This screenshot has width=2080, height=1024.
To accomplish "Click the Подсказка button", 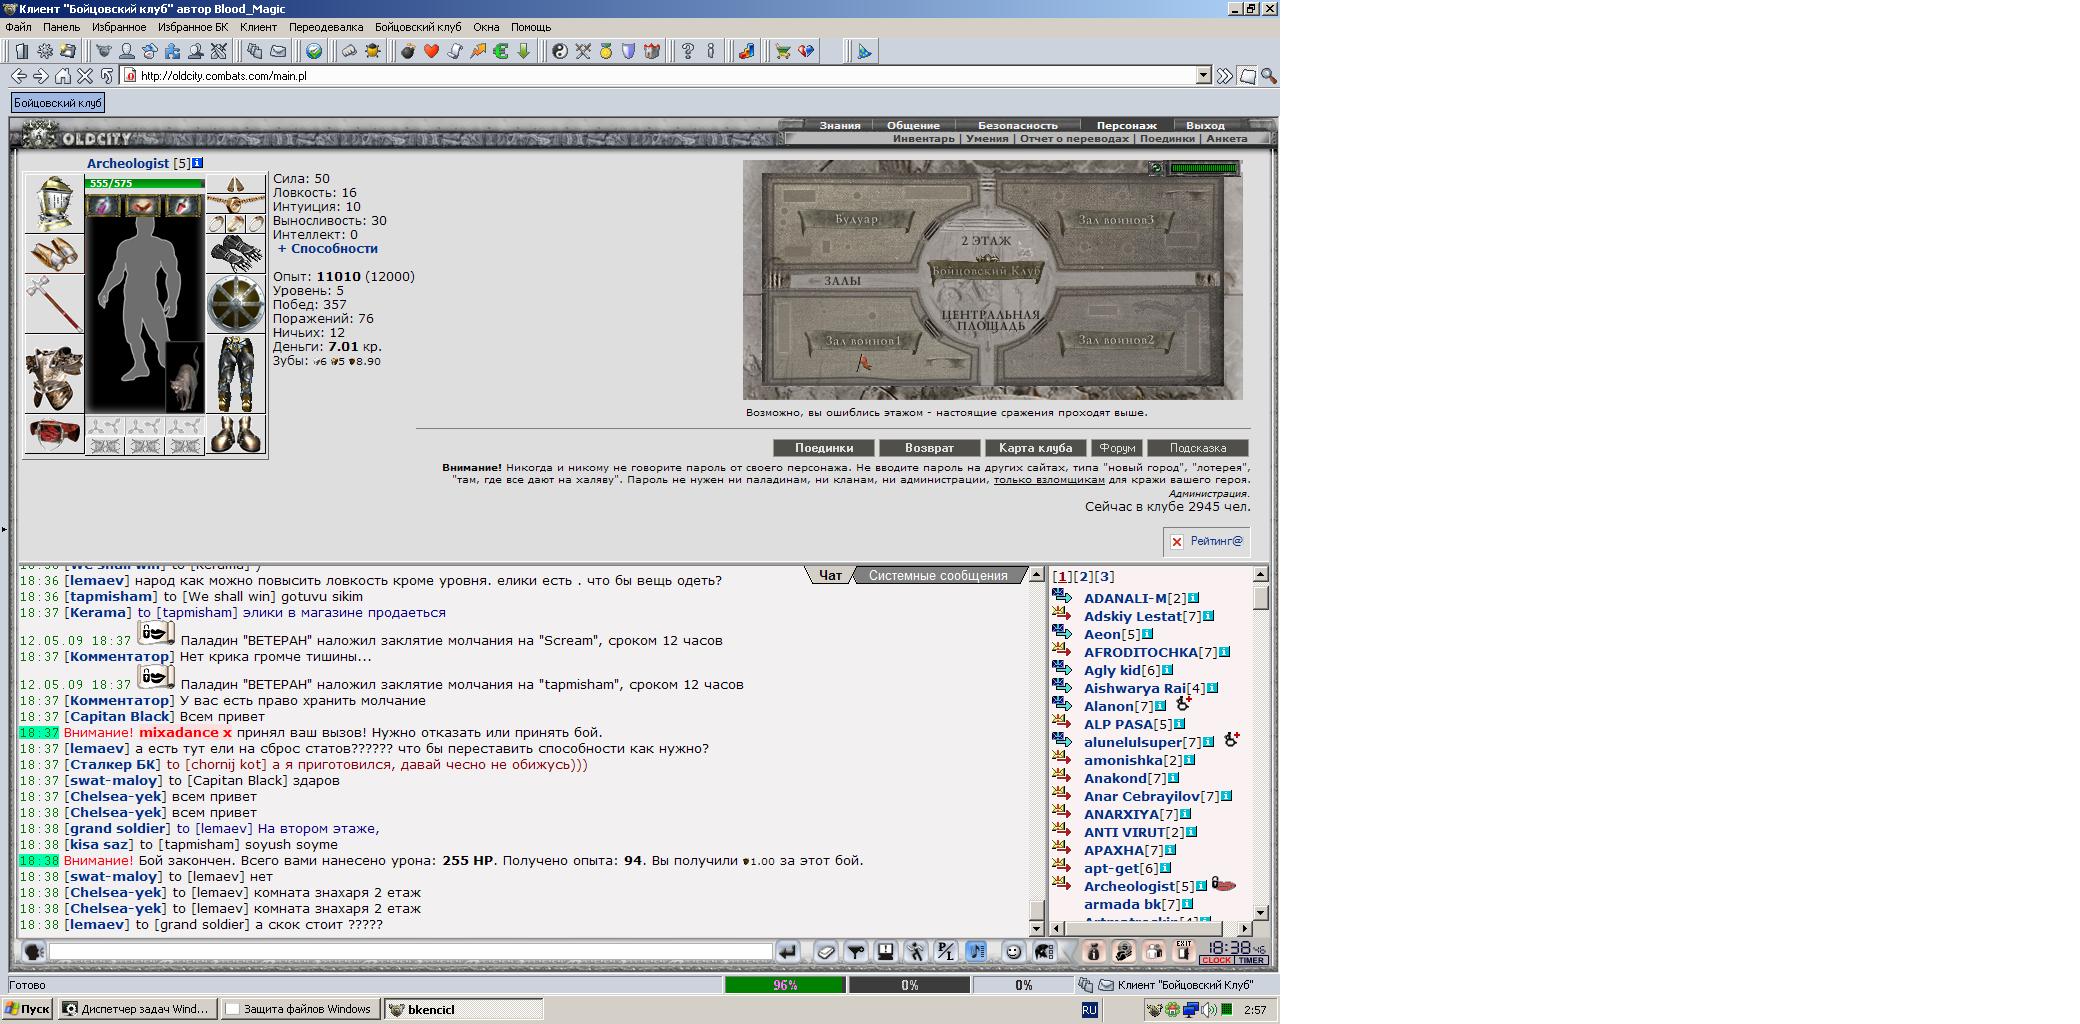I will click(x=1197, y=448).
